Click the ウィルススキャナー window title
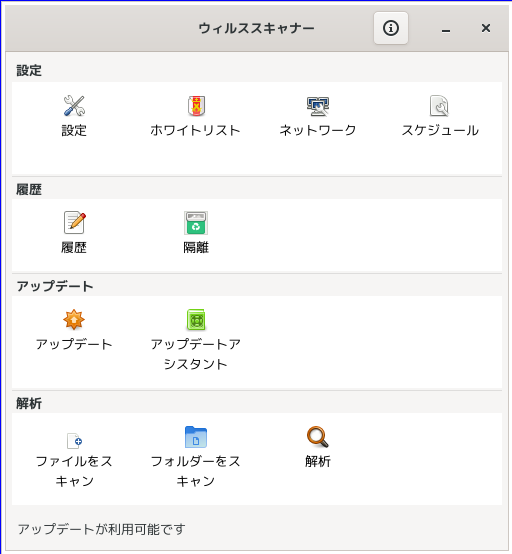This screenshot has width=512, height=554. pyautogui.click(x=257, y=28)
